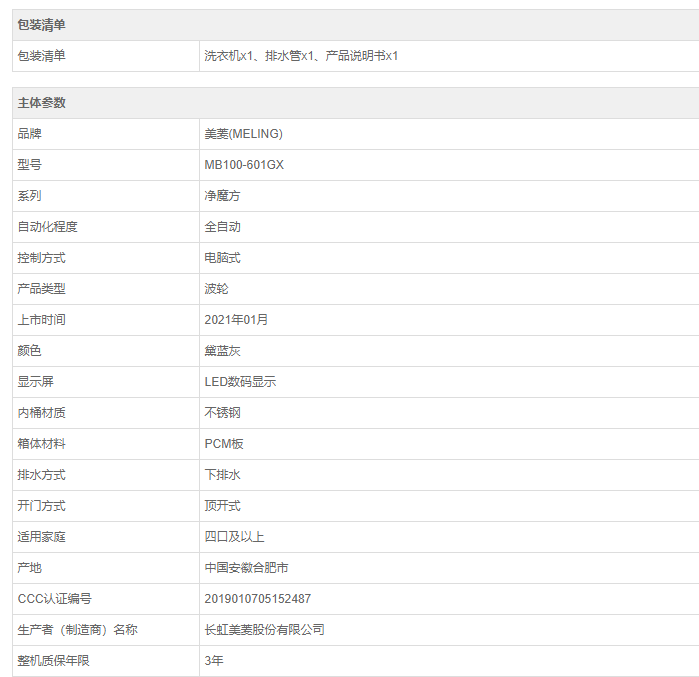699x677 pixels.
Task: Click the 长虹美菱股份有限公司 value
Action: [264, 630]
